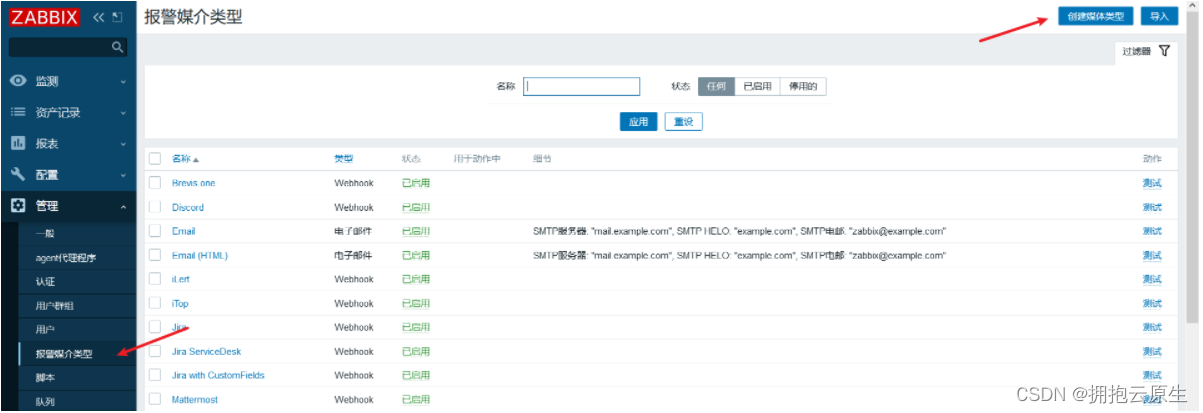Focus the sidebar search box

point(68,46)
